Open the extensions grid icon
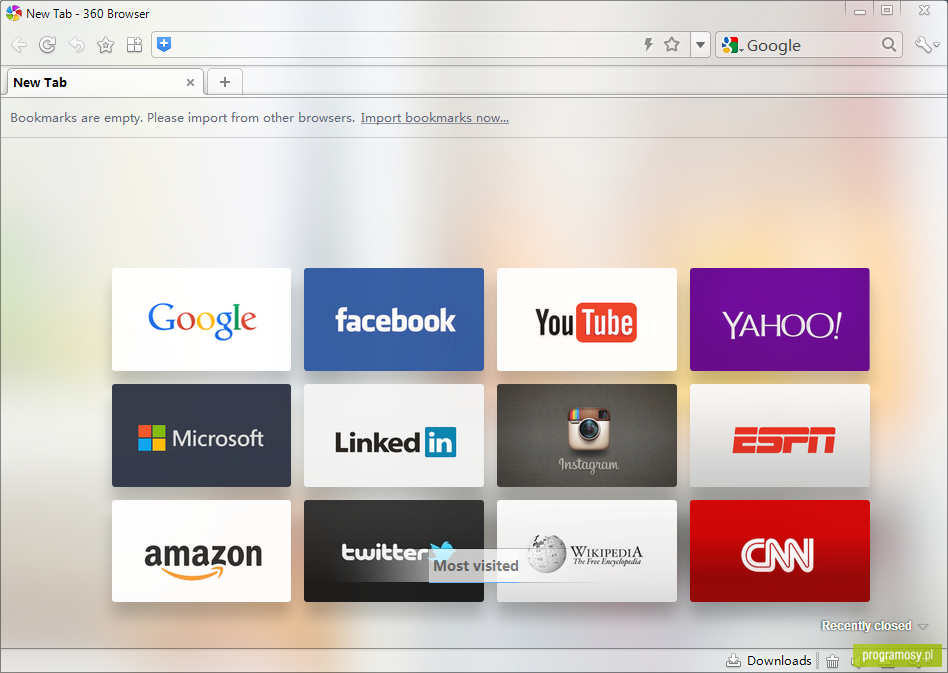948x673 pixels. point(134,45)
